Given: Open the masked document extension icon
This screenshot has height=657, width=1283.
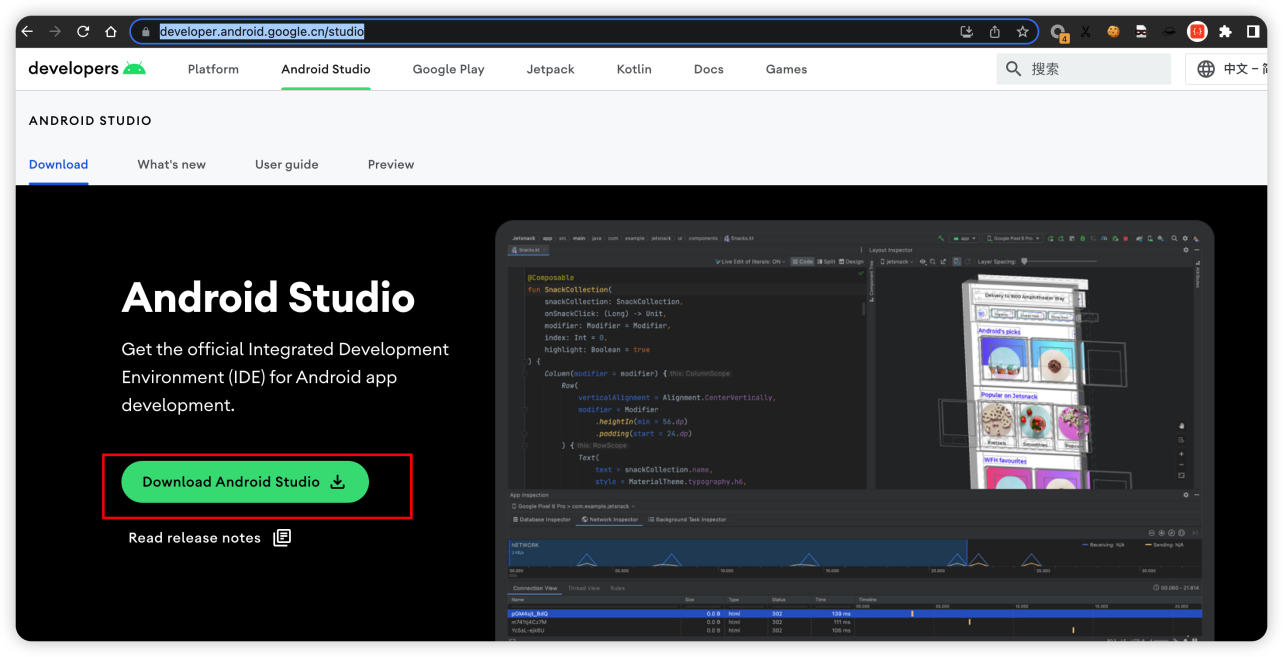Looking at the screenshot, I should tap(1141, 32).
